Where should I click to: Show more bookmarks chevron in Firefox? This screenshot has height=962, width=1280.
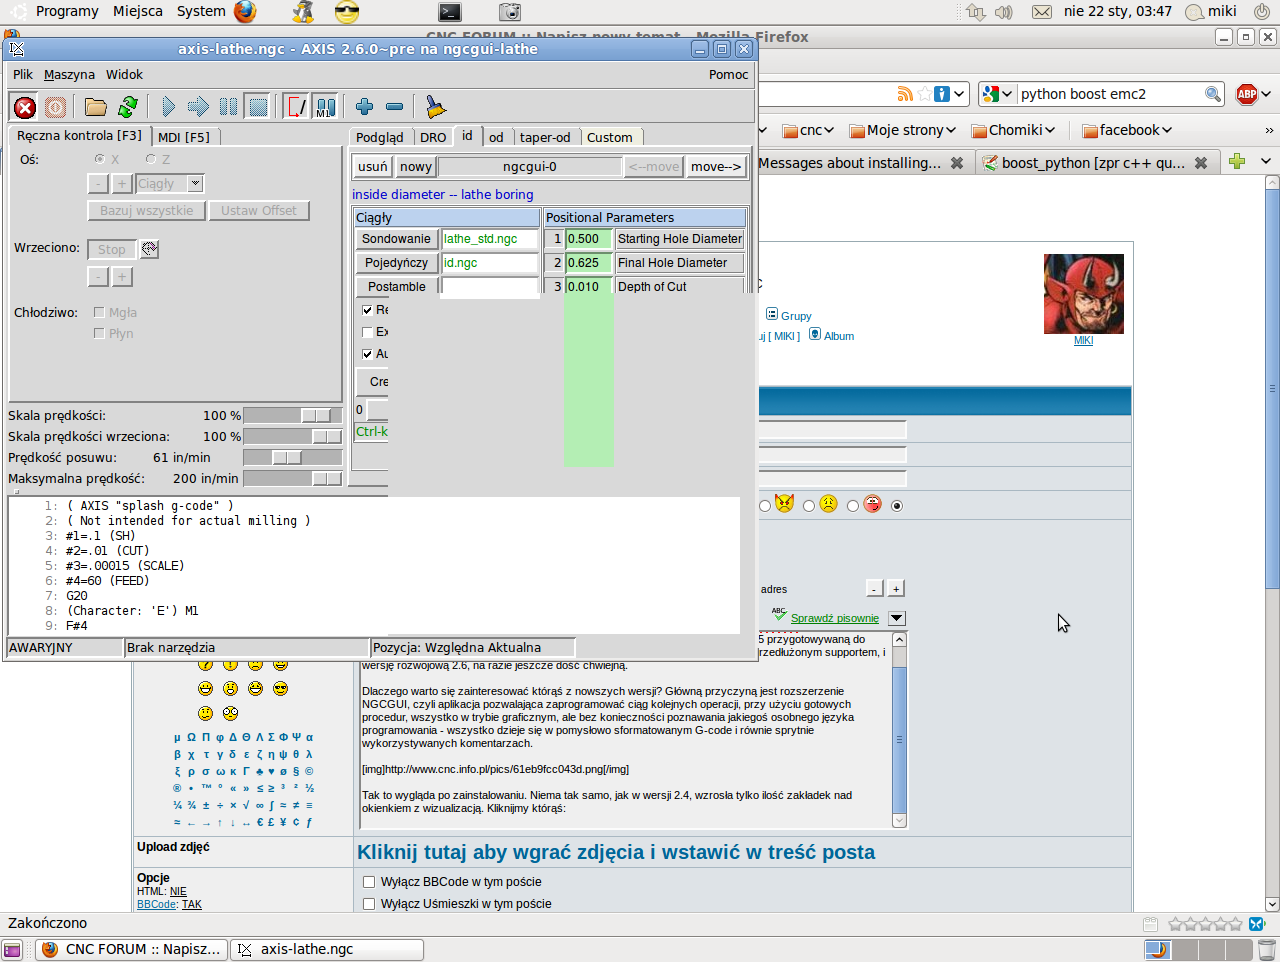coord(1269,130)
